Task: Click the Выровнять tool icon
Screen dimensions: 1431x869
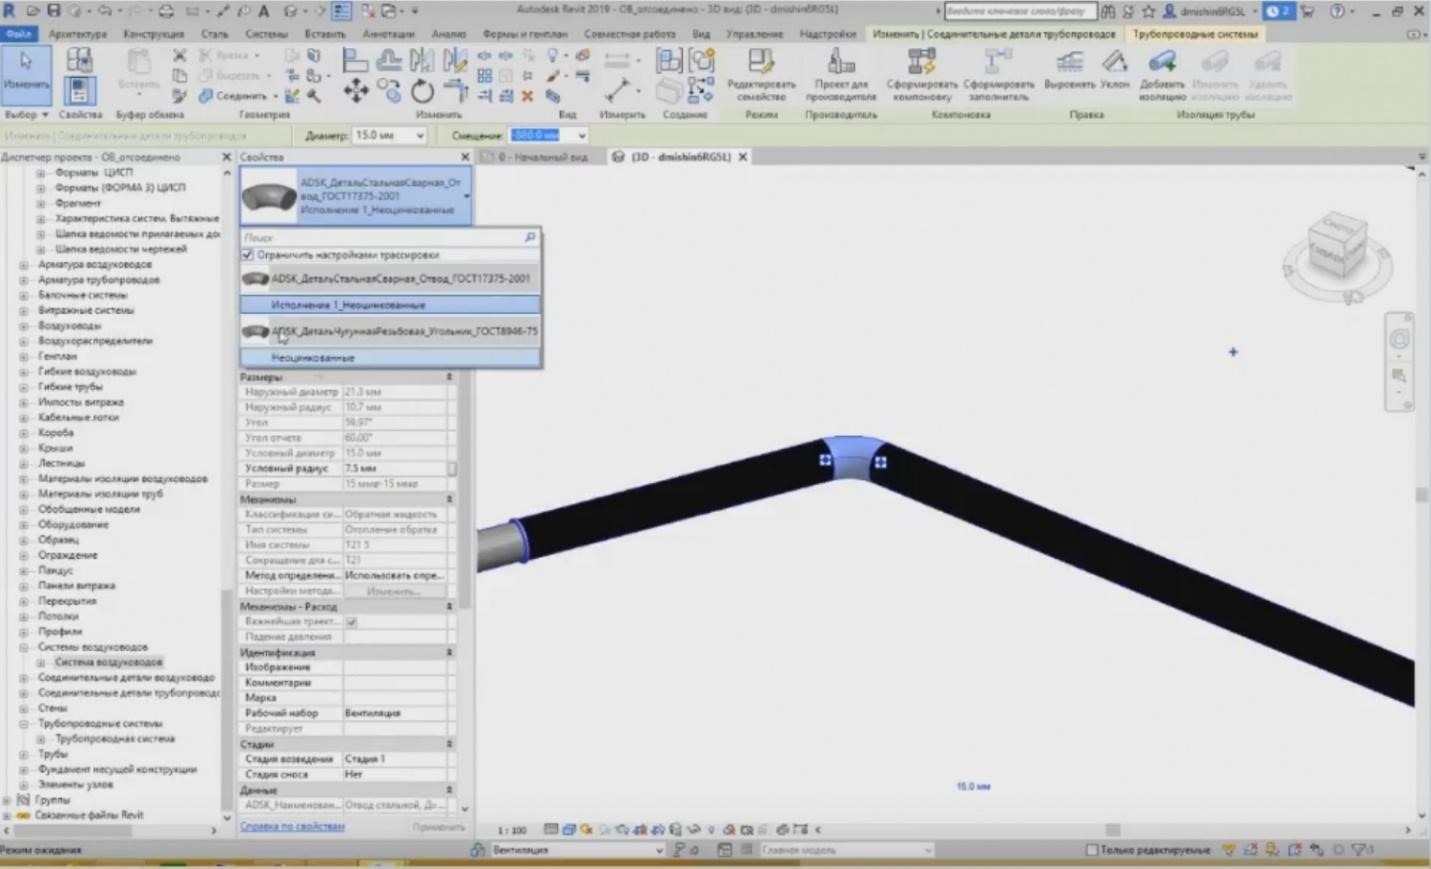Action: (1069, 62)
